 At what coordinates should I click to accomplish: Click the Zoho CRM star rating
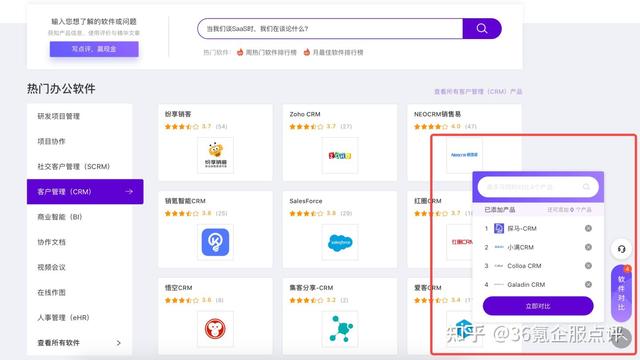pyautogui.click(x=306, y=127)
